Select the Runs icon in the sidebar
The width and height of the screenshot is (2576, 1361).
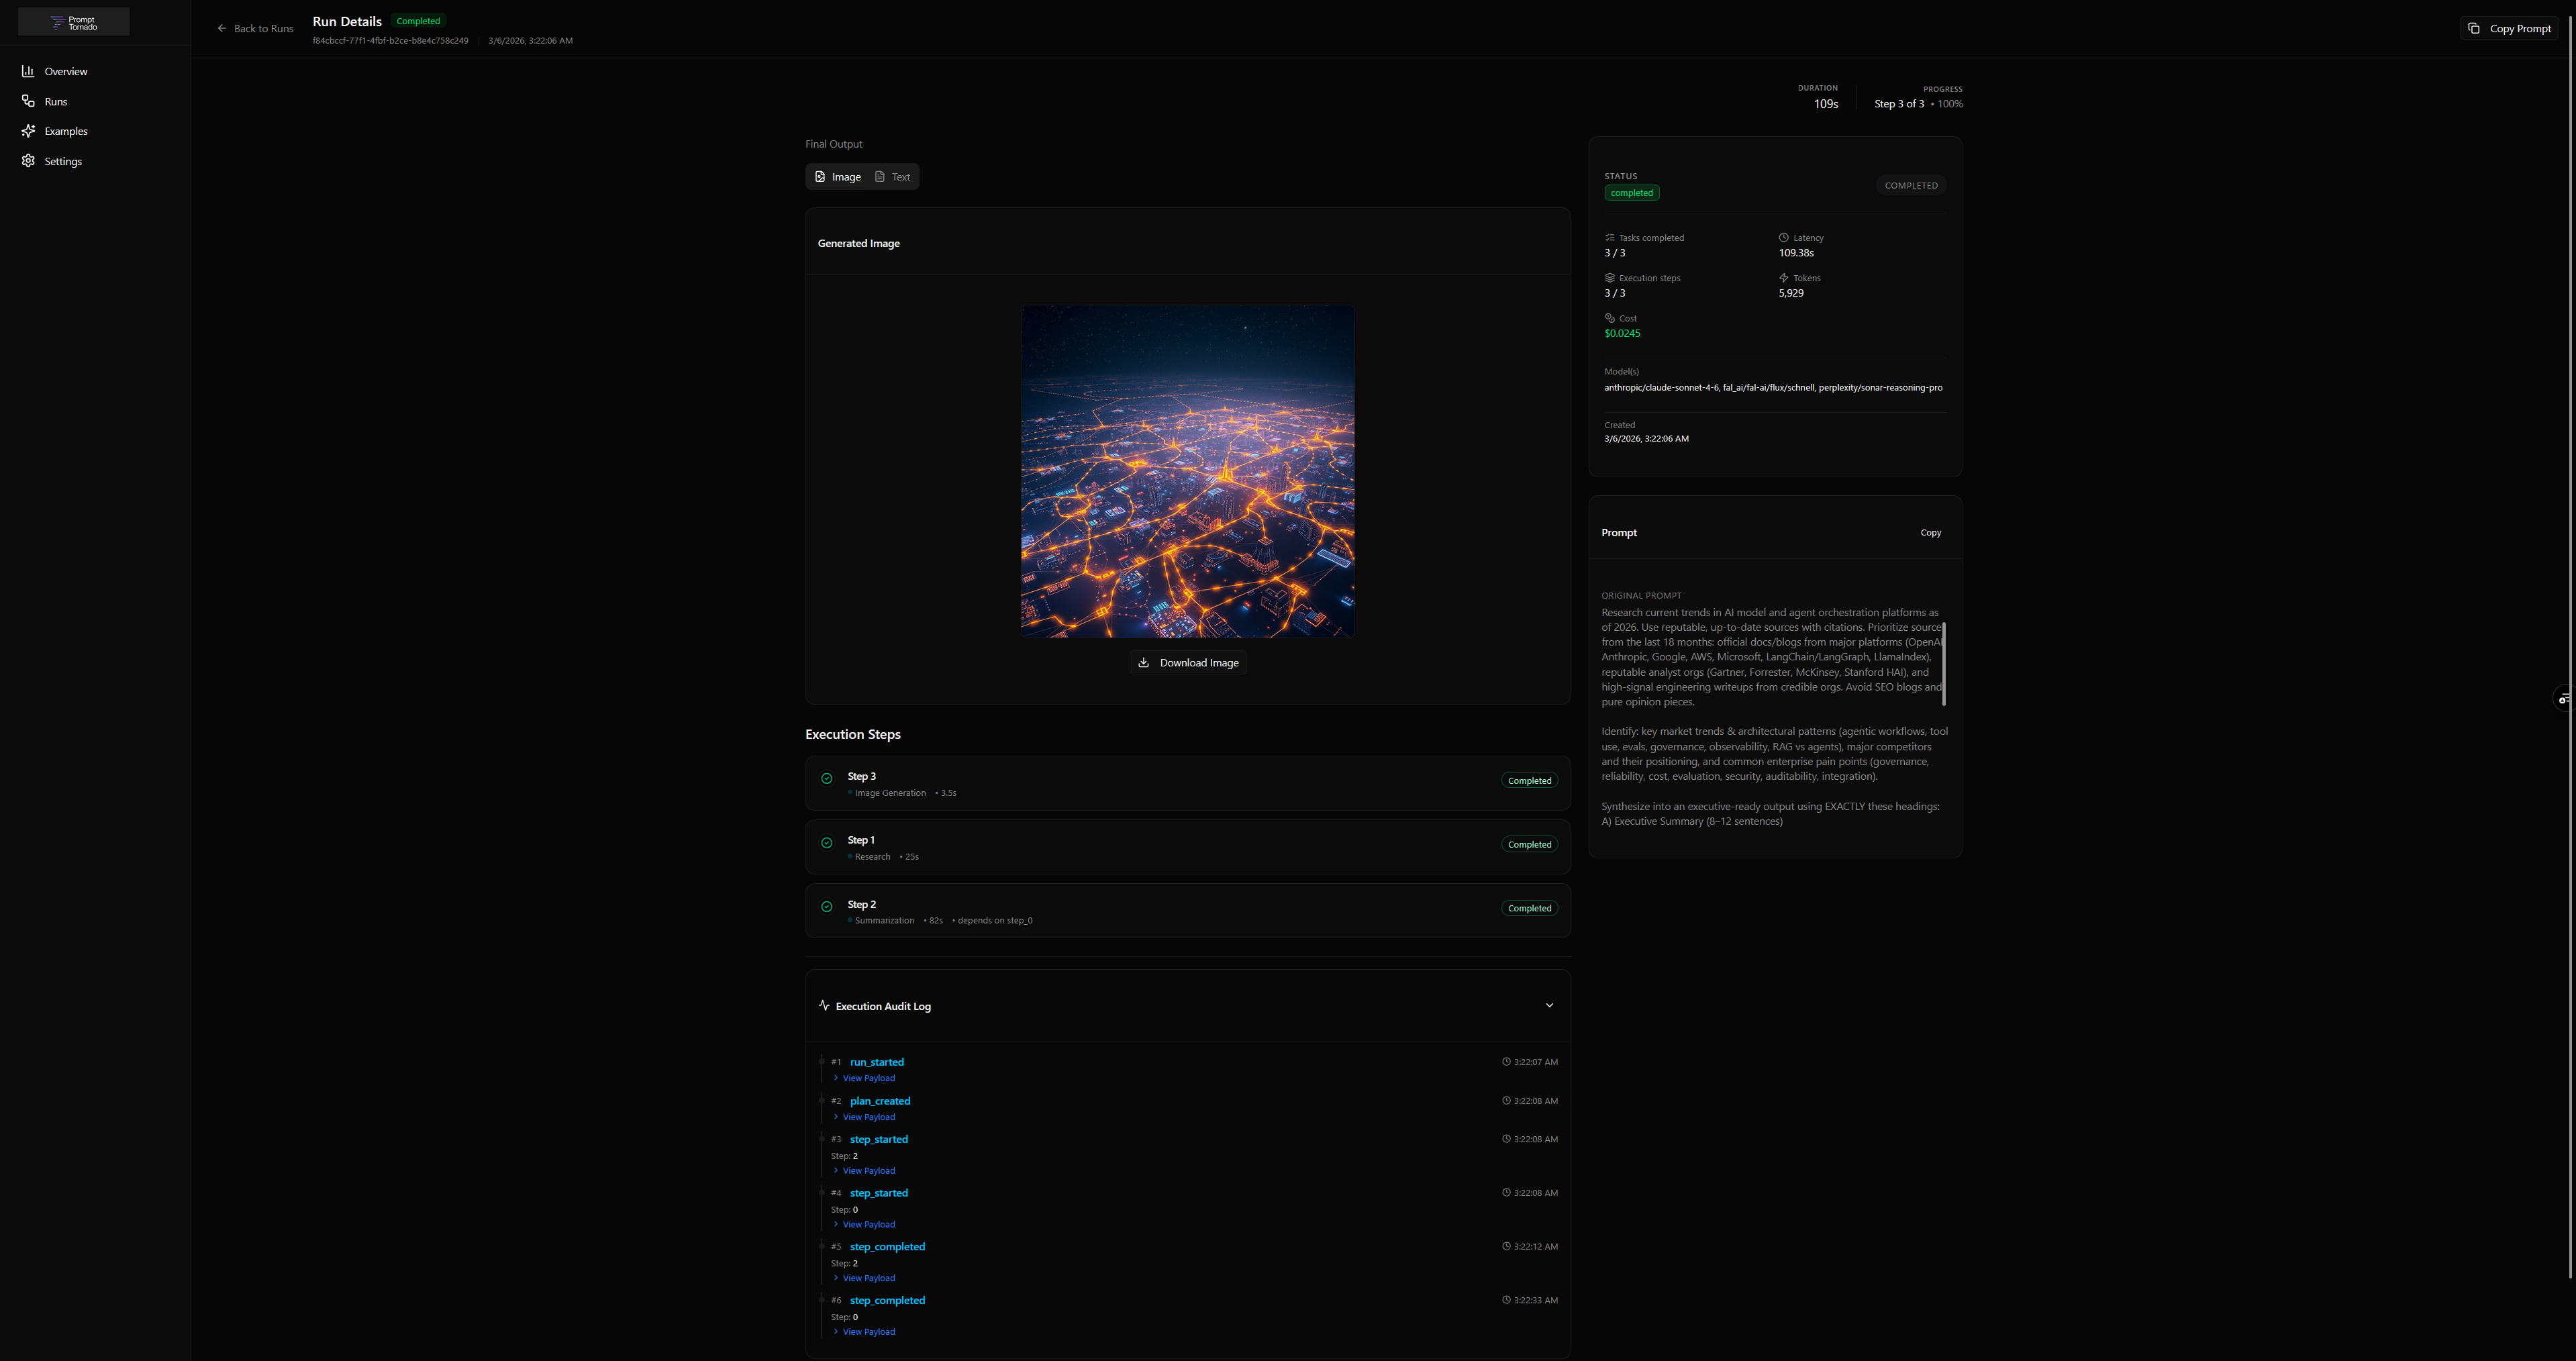point(28,101)
